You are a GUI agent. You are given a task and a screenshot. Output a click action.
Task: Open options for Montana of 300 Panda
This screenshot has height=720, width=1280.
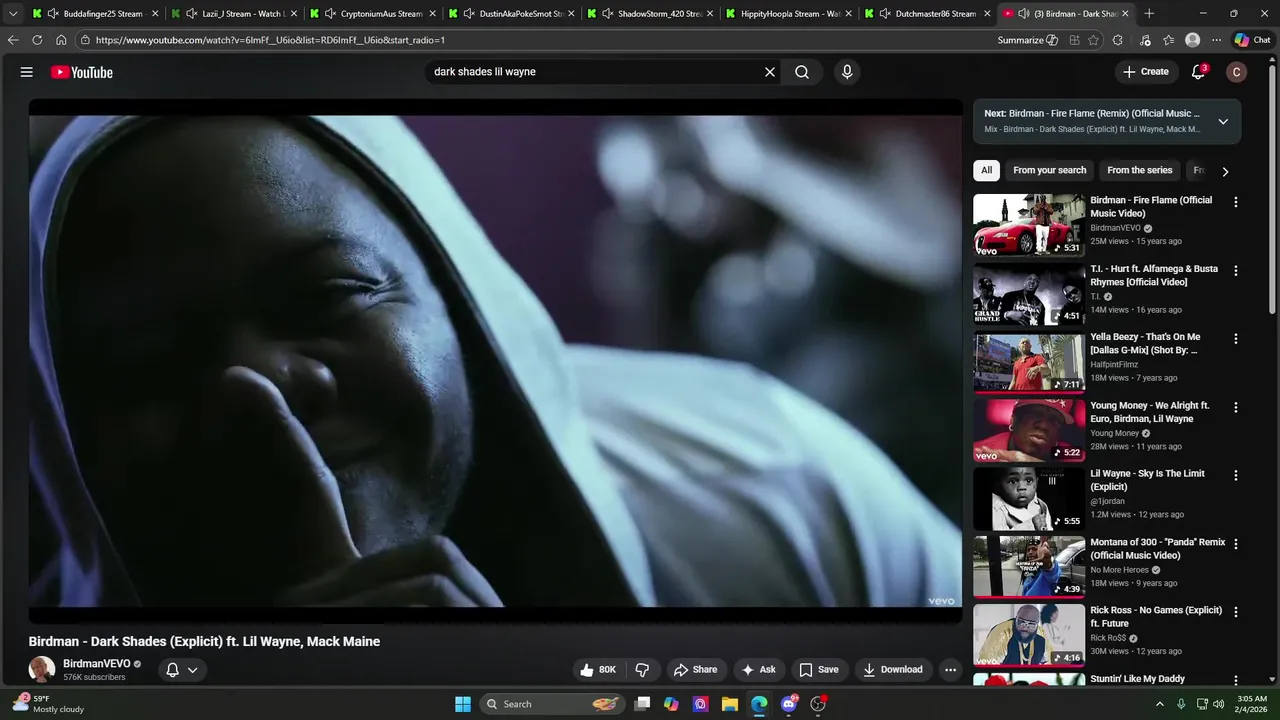point(1236,544)
